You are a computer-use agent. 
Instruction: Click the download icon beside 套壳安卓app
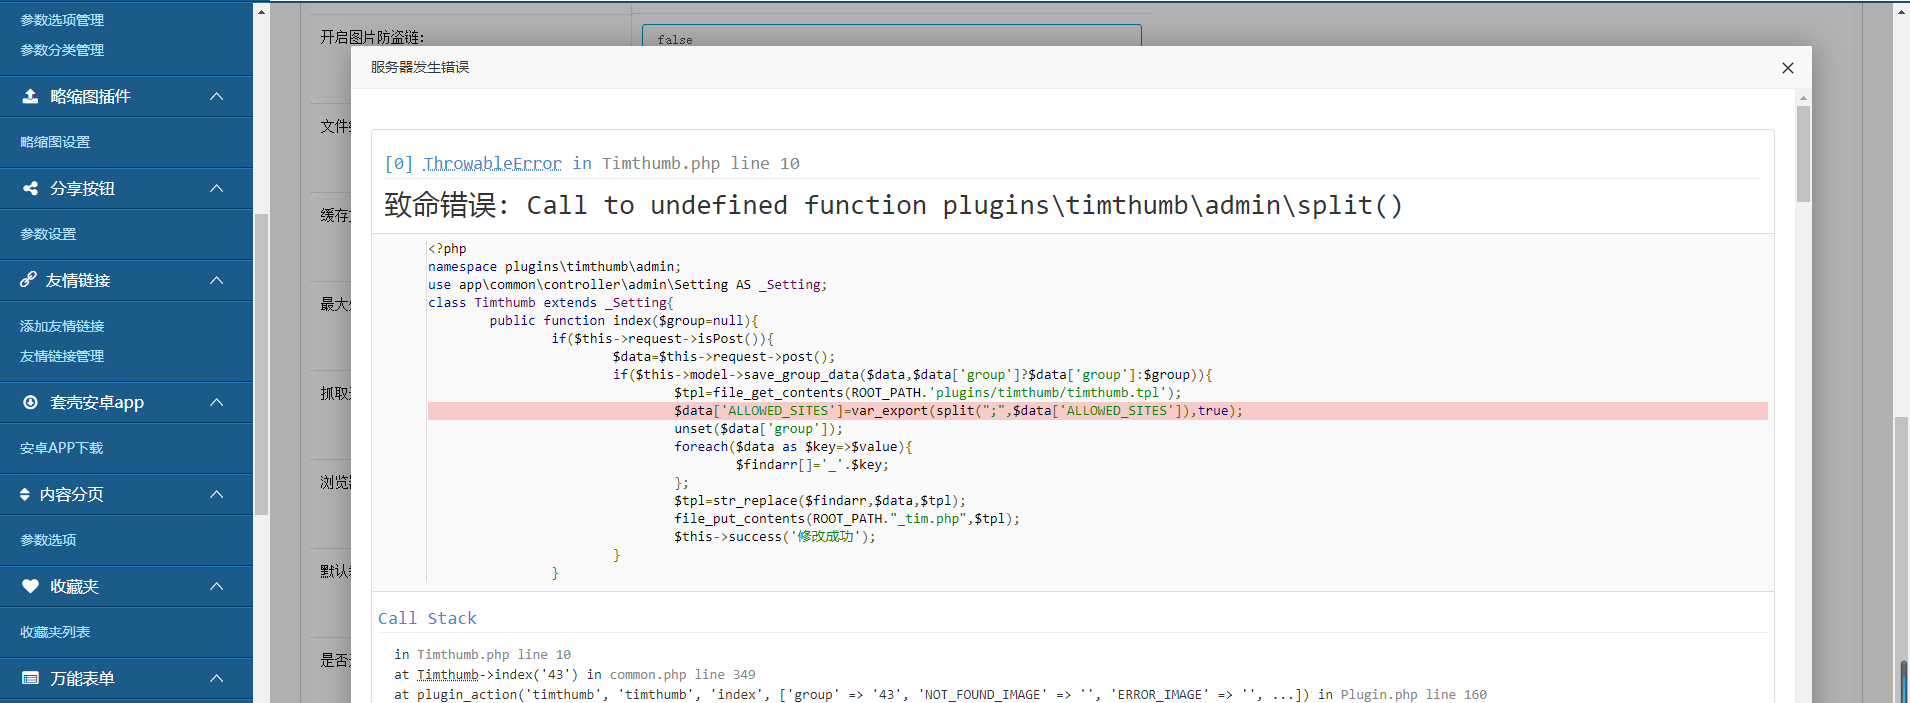pos(30,402)
